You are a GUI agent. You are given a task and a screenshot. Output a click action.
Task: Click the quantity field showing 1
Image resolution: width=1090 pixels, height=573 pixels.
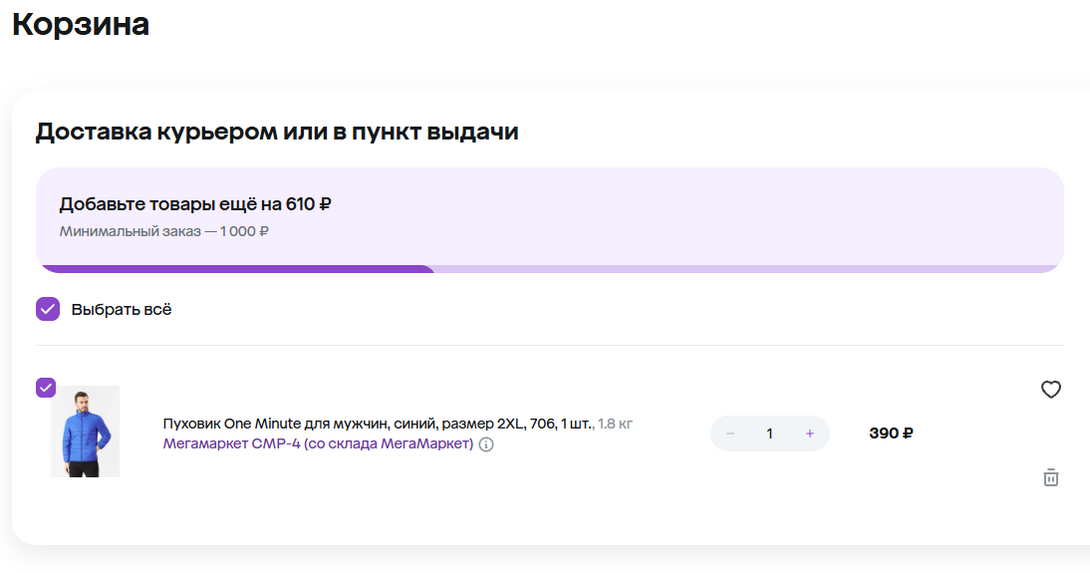pos(769,434)
